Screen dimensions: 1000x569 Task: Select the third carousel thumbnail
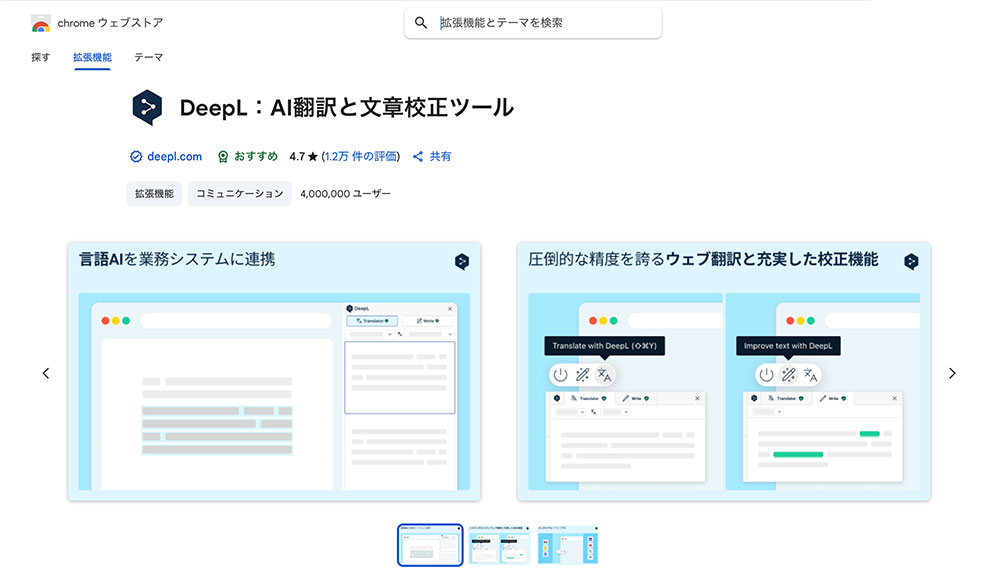pyautogui.click(x=568, y=545)
